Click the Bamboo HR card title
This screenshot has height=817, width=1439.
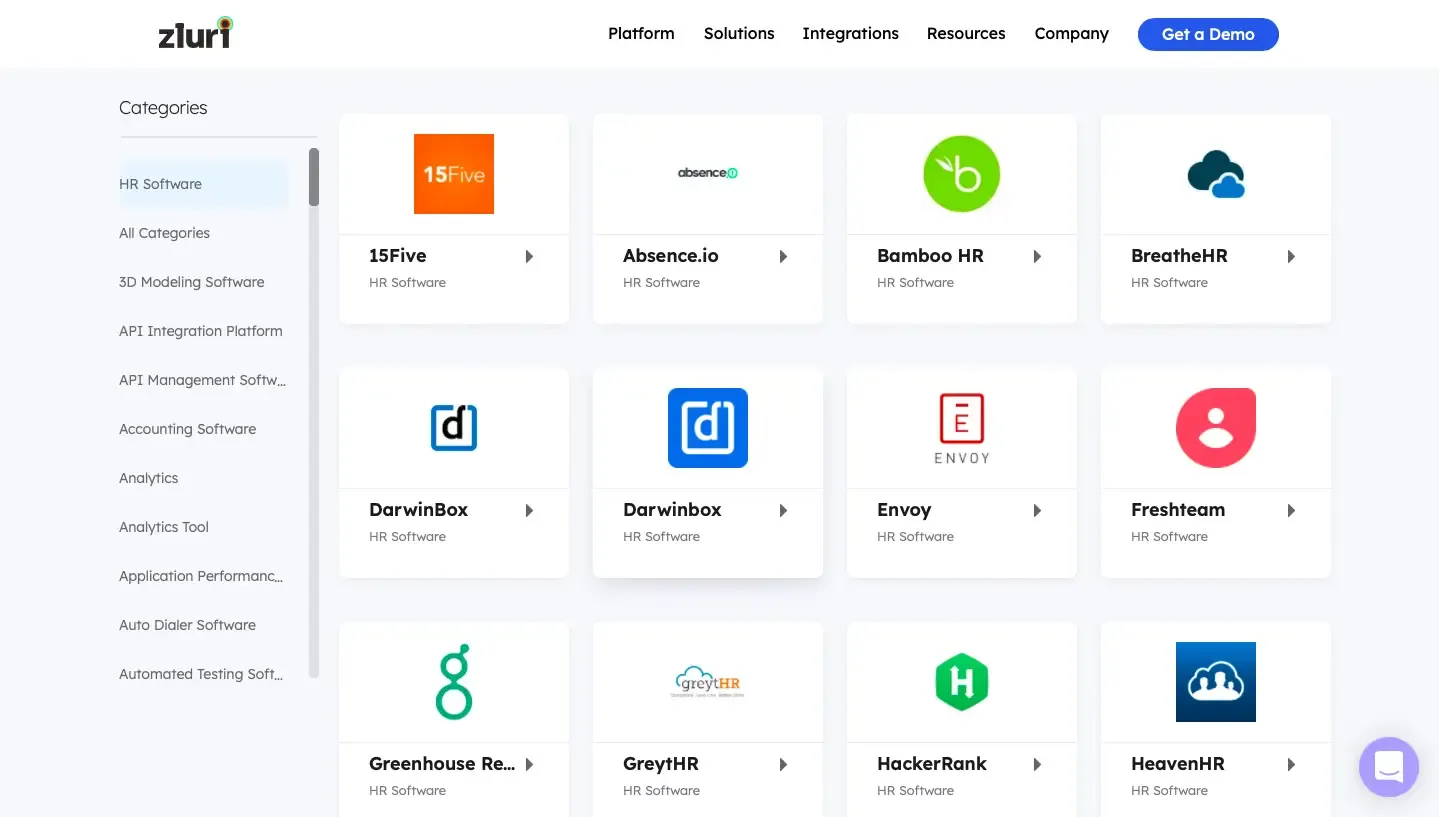point(930,256)
